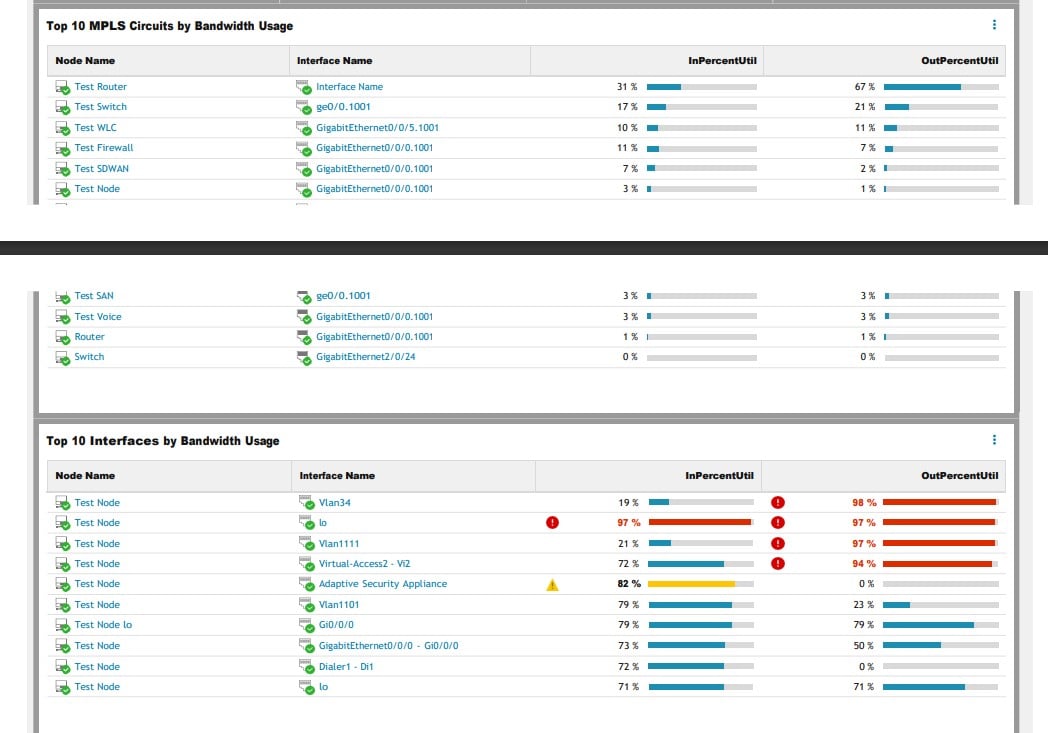
Task: Open the Dialer1 - Di1 interface link
Action: [346, 666]
